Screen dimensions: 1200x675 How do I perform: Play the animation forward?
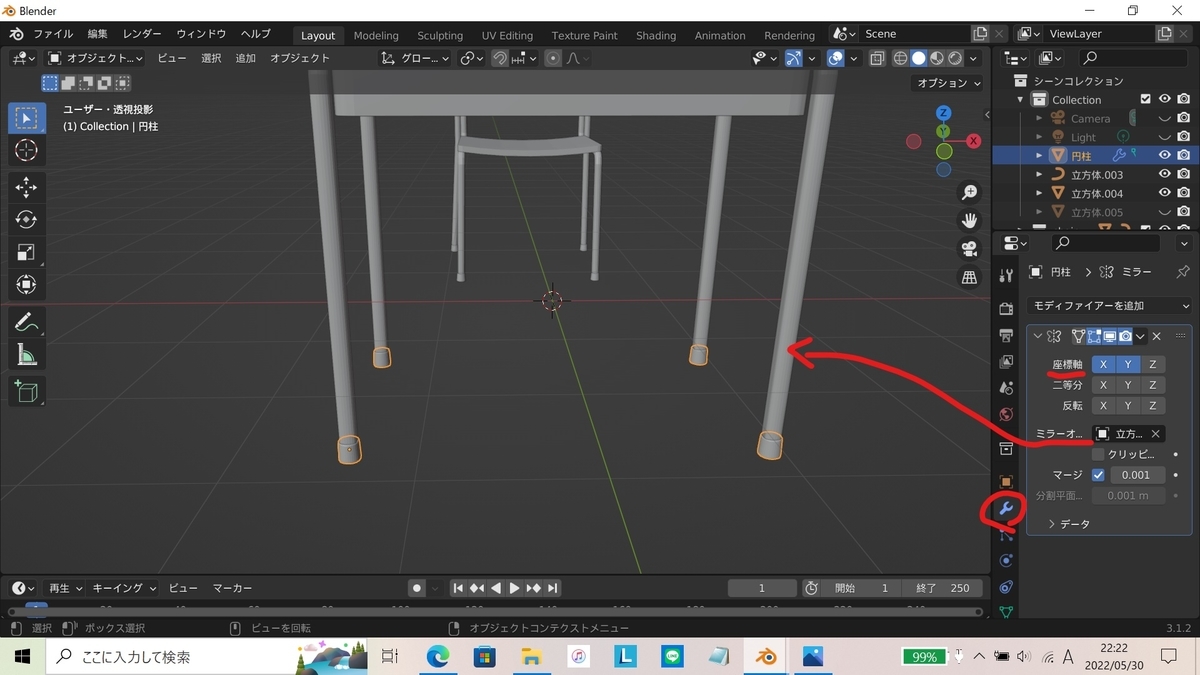(514, 588)
